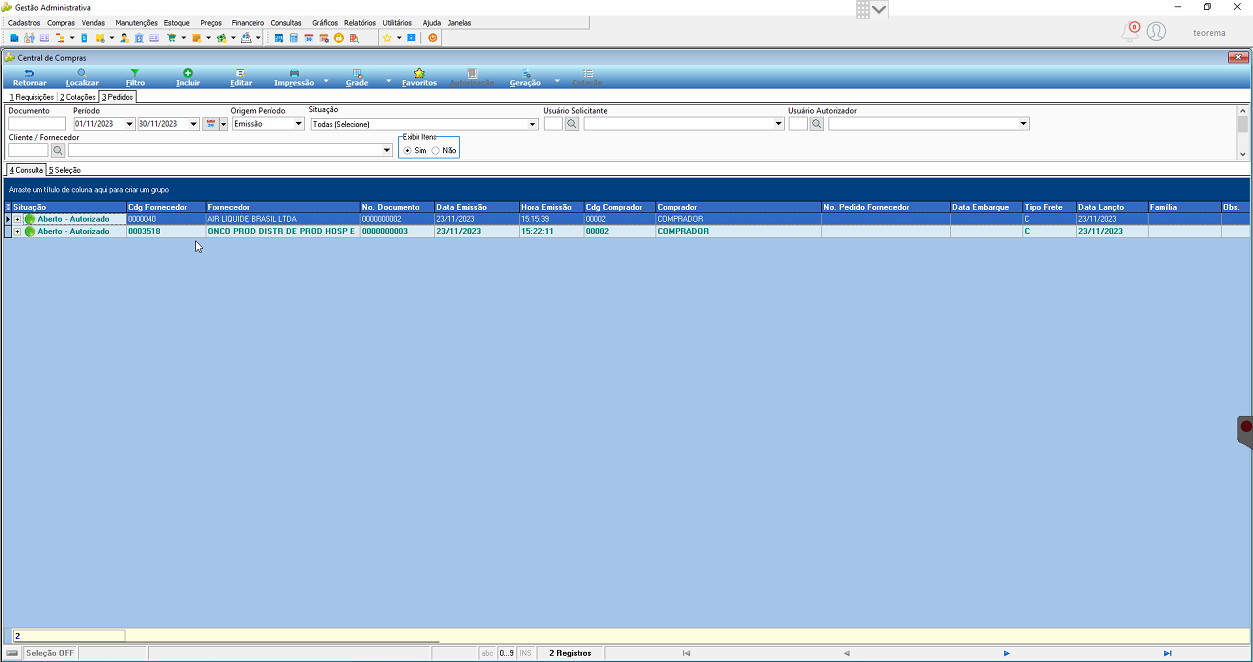
Task: Switch to the 2 Cotações tab
Action: click(77, 97)
